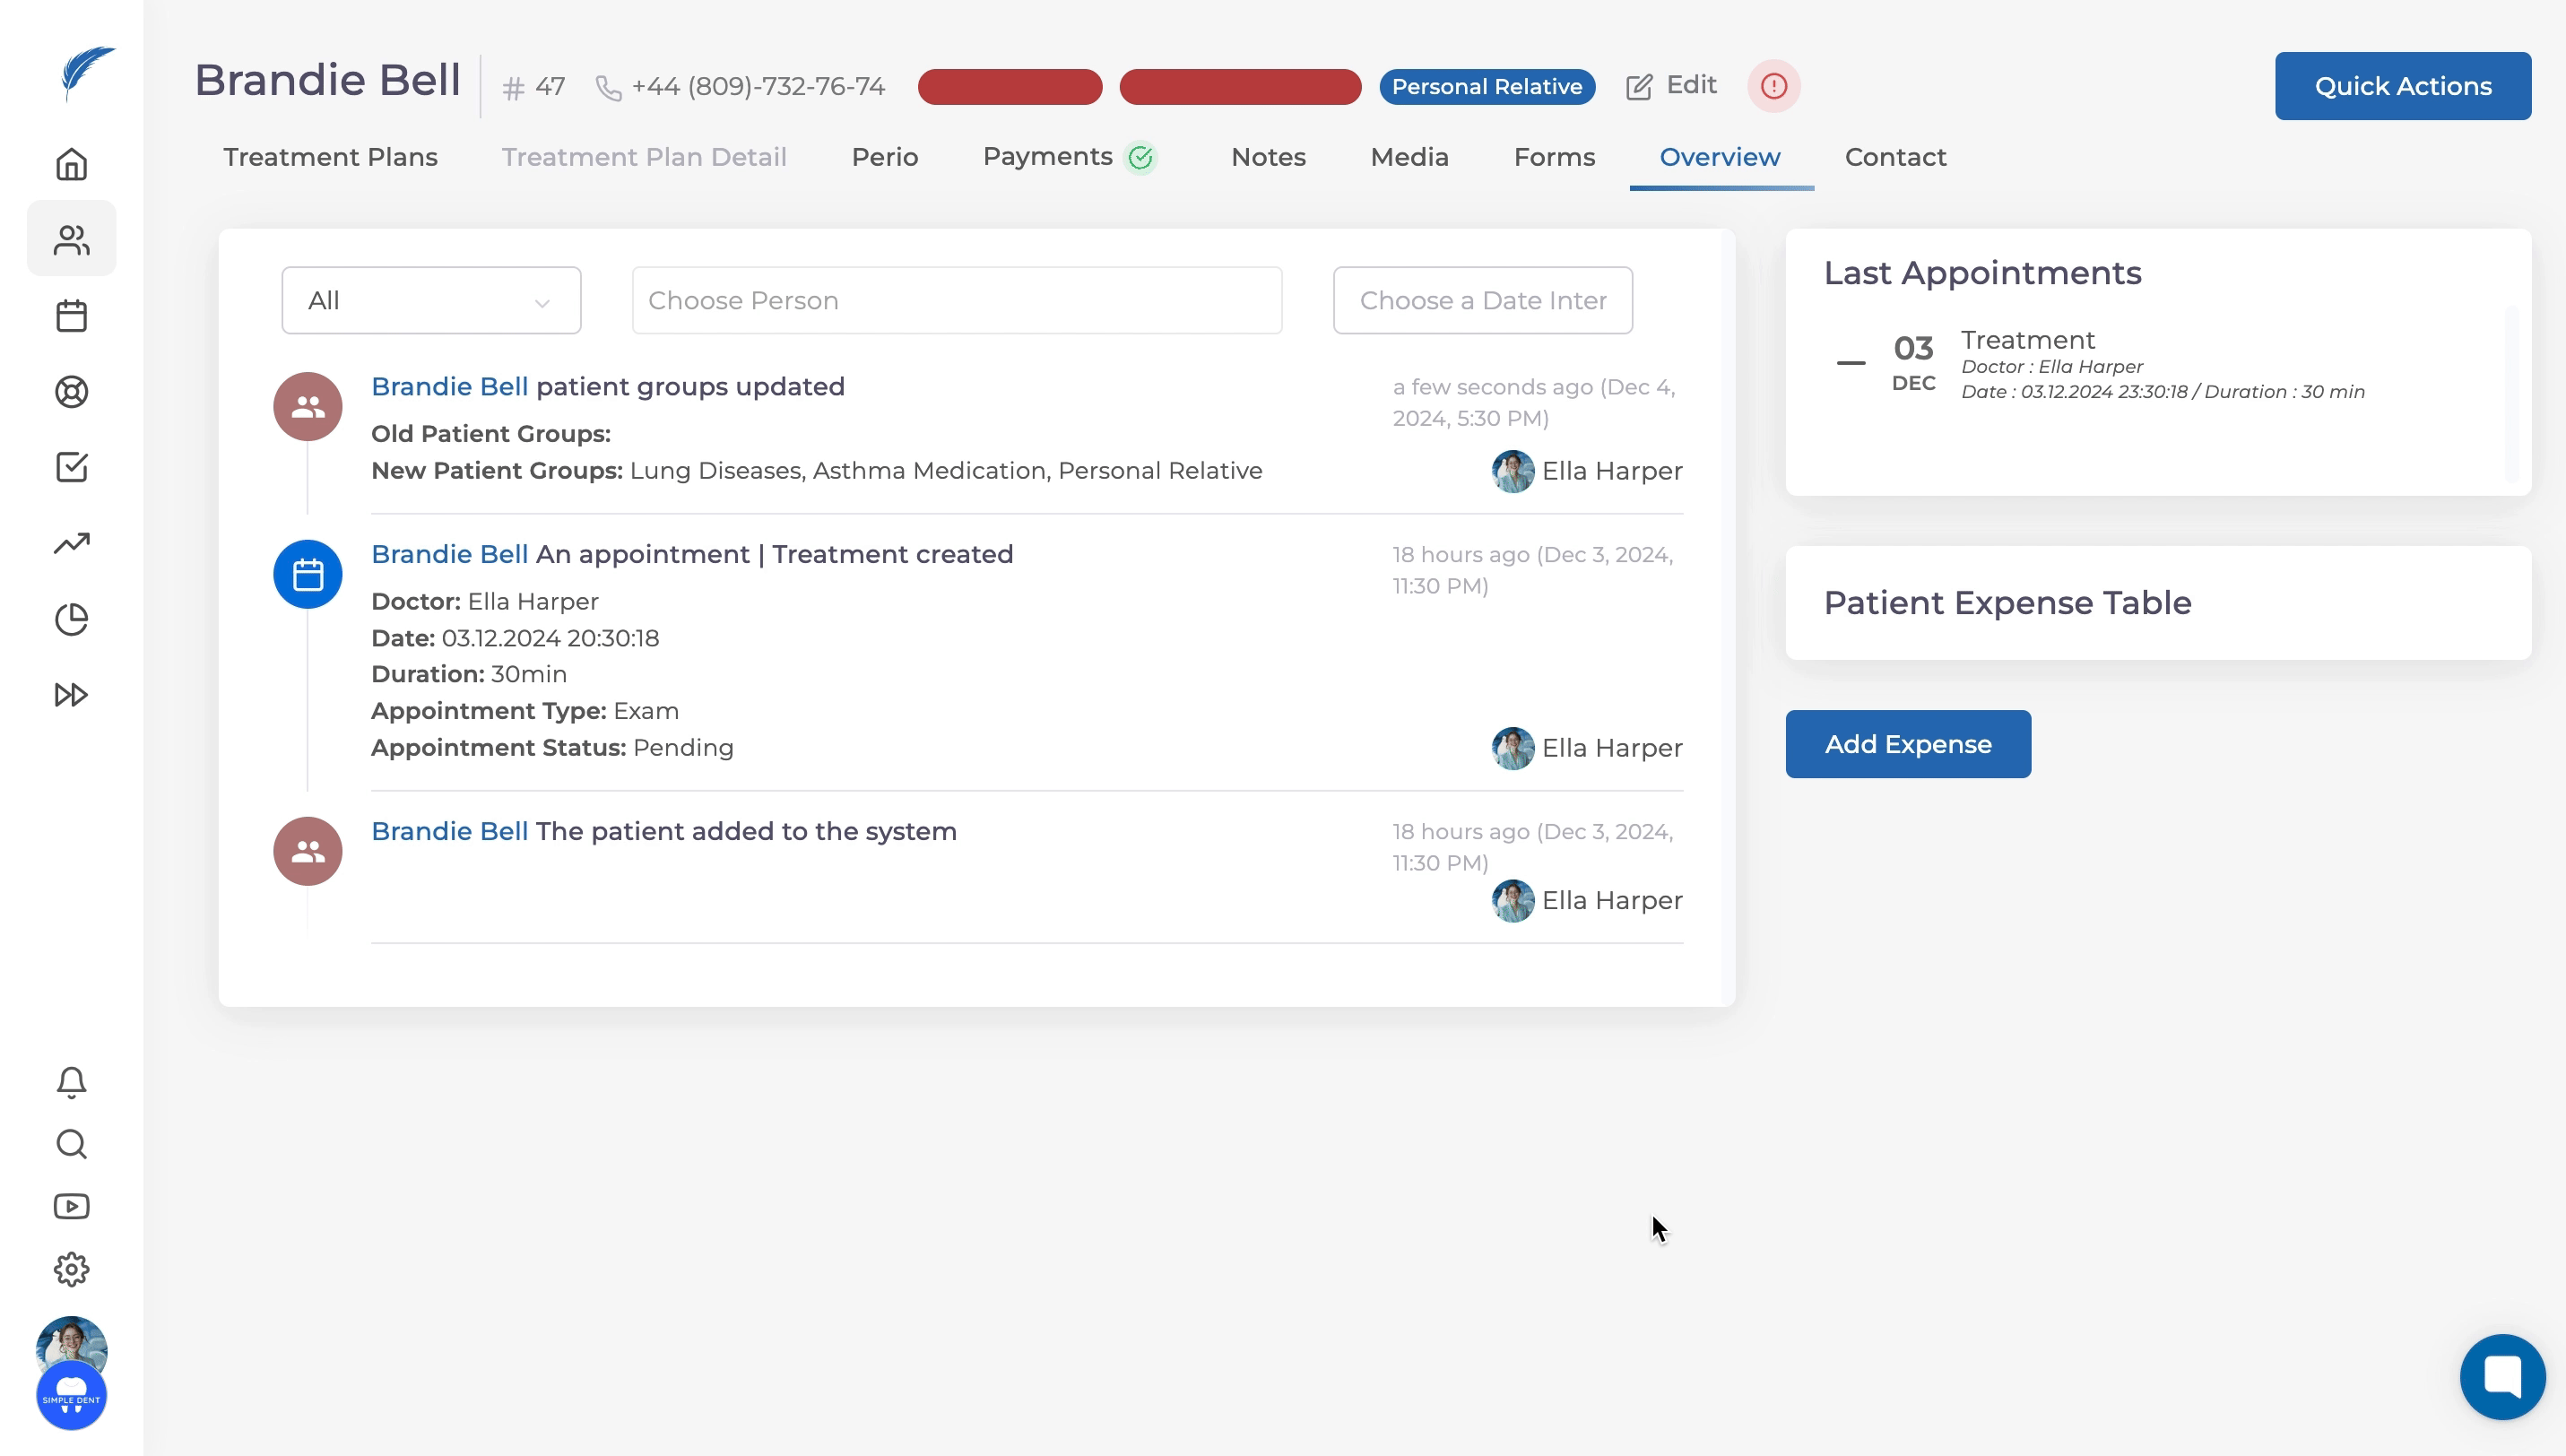Switch to the Treatment Plans tab
2566x1456 pixels.
click(x=330, y=157)
